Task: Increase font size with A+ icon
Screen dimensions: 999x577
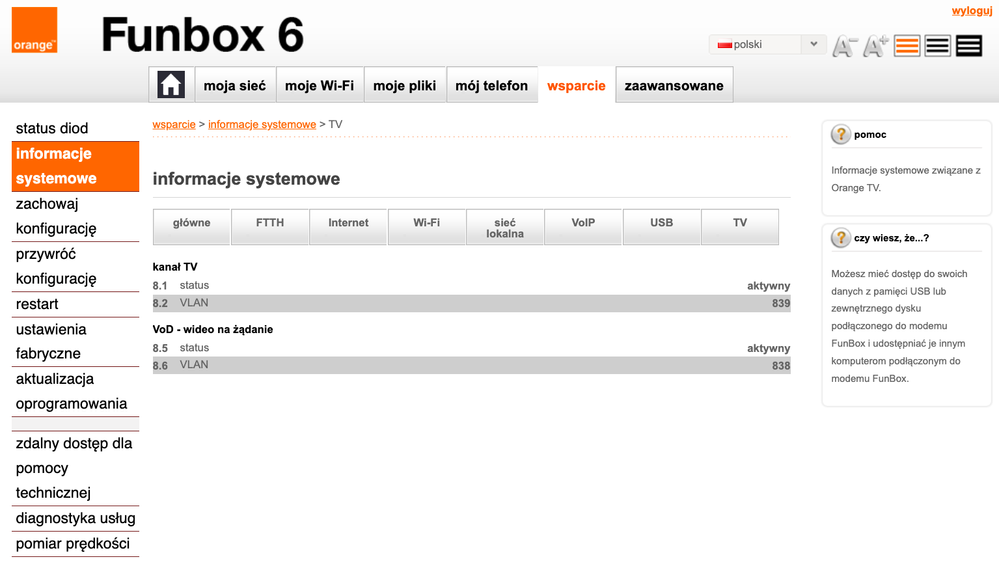Action: pos(875,46)
